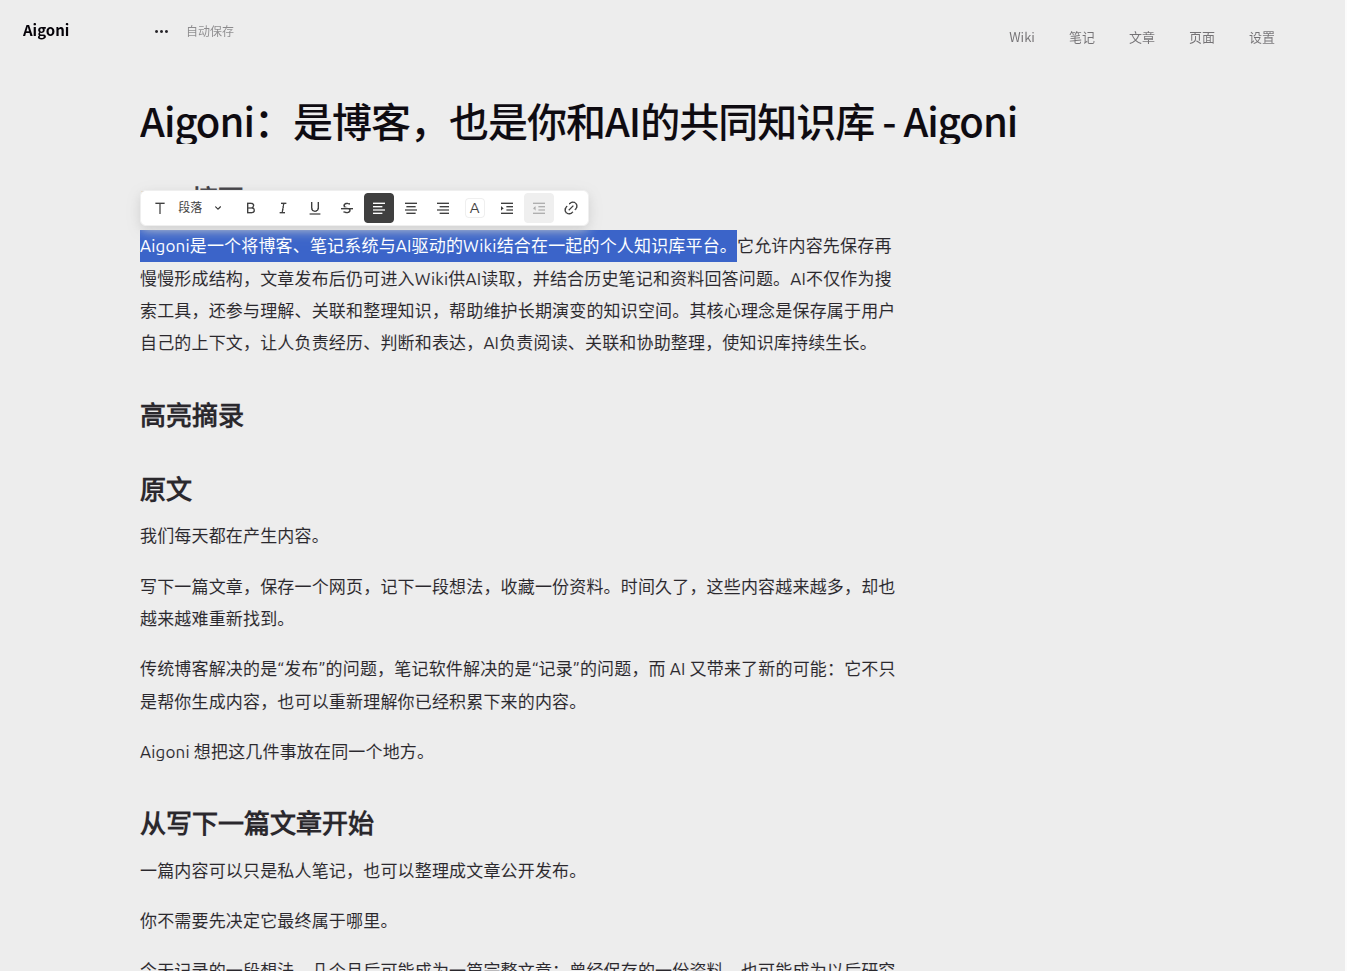The image size is (1347, 971).
Task: Toggle bold formatting in the floating toolbar
Action: (x=251, y=208)
